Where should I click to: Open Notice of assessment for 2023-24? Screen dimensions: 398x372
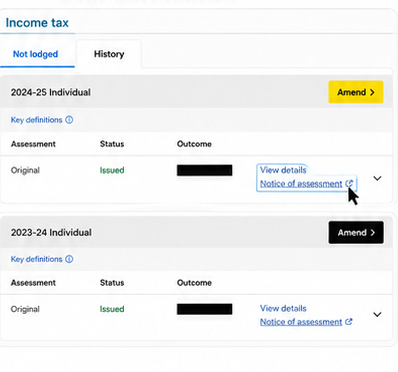point(301,322)
